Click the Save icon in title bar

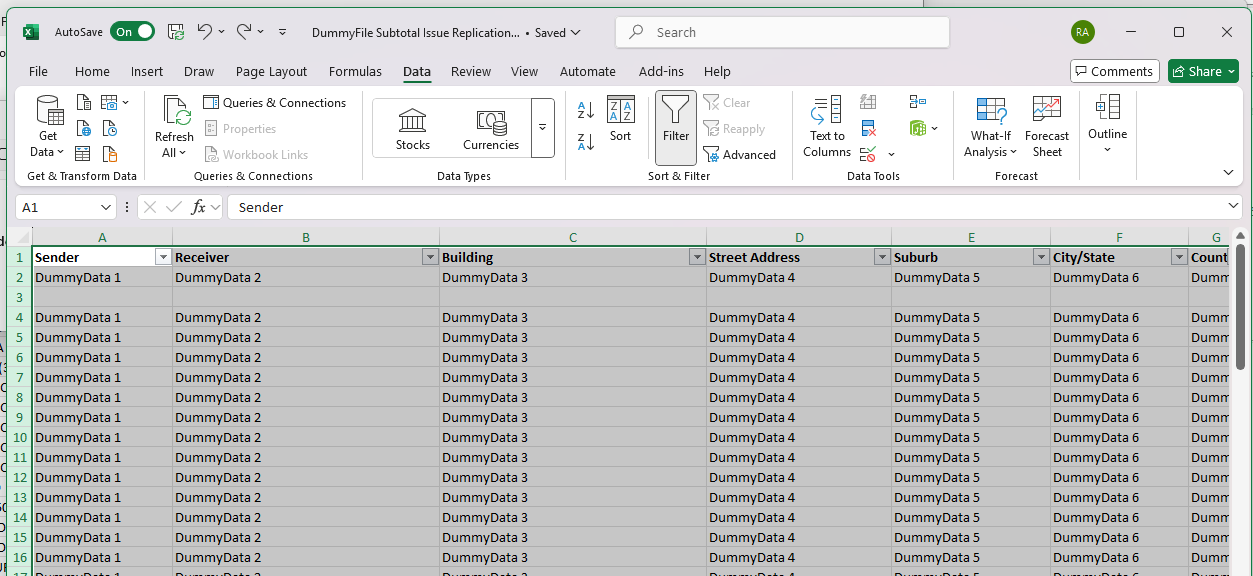(176, 32)
